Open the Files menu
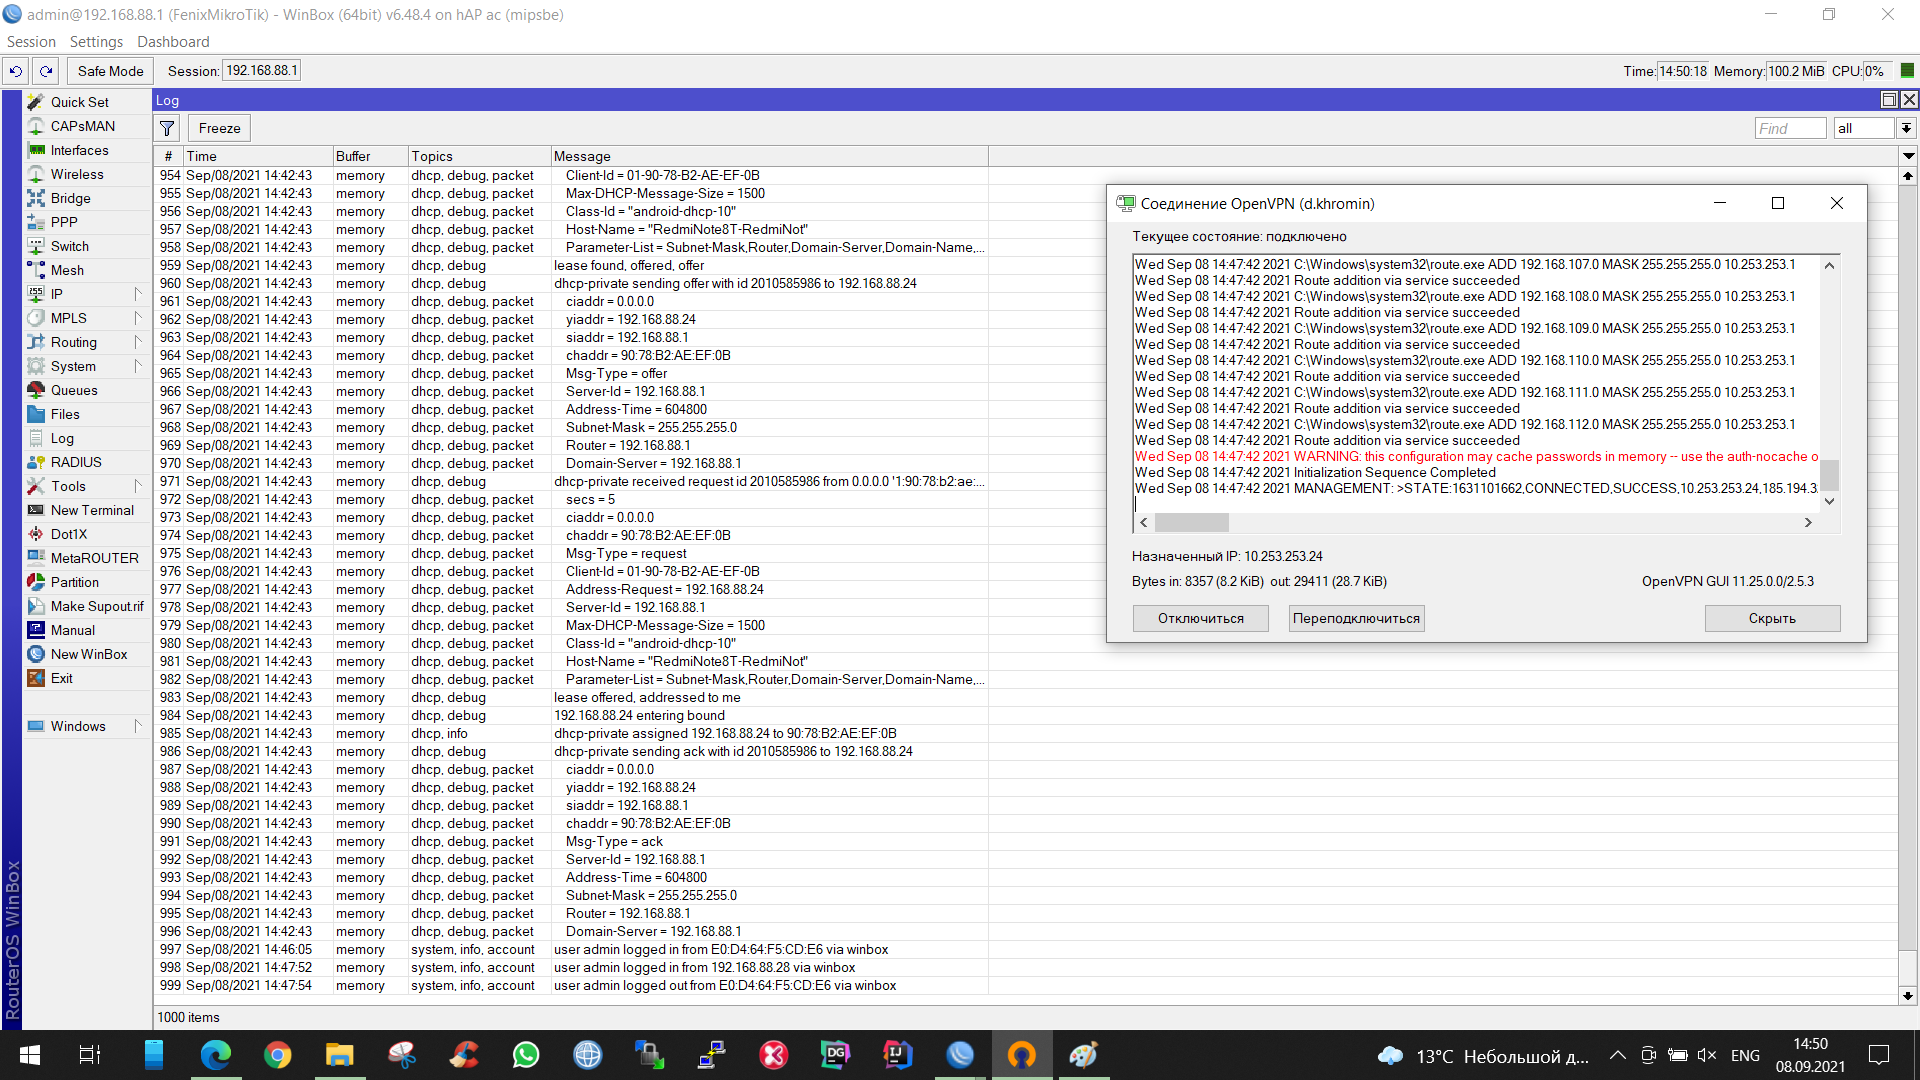Image resolution: width=1920 pixels, height=1080 pixels. (65, 414)
